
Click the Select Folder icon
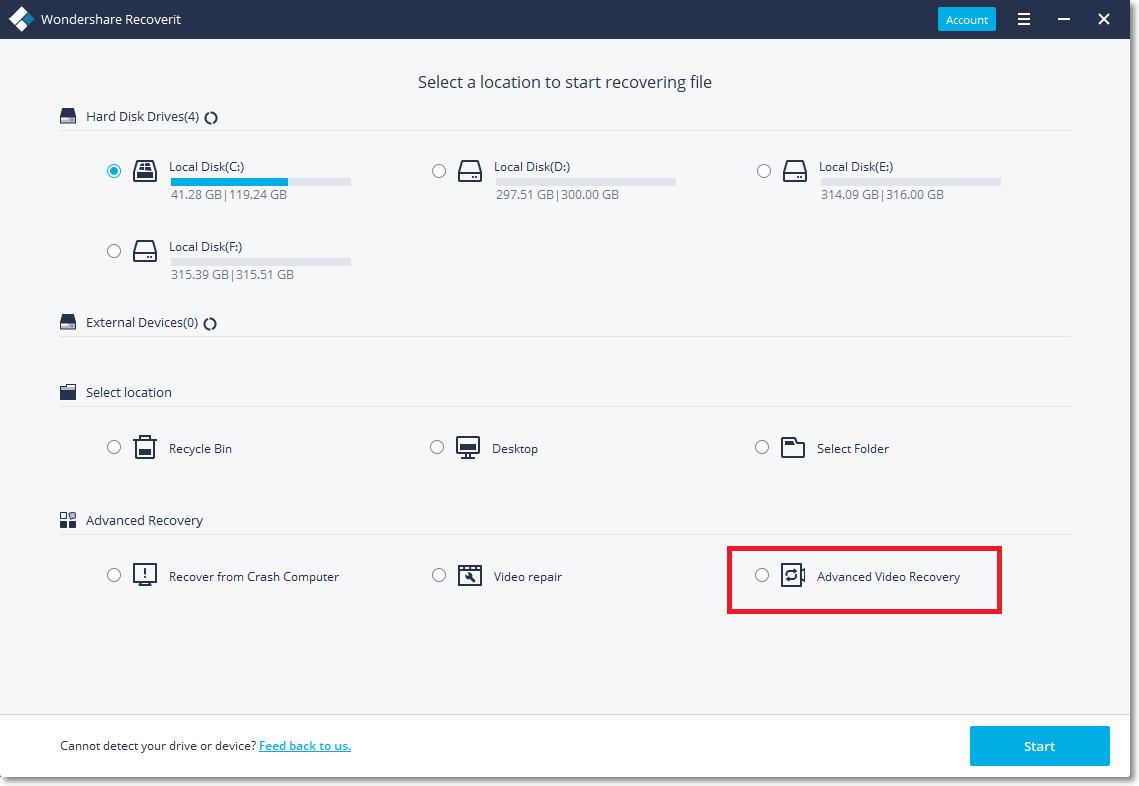coord(793,447)
